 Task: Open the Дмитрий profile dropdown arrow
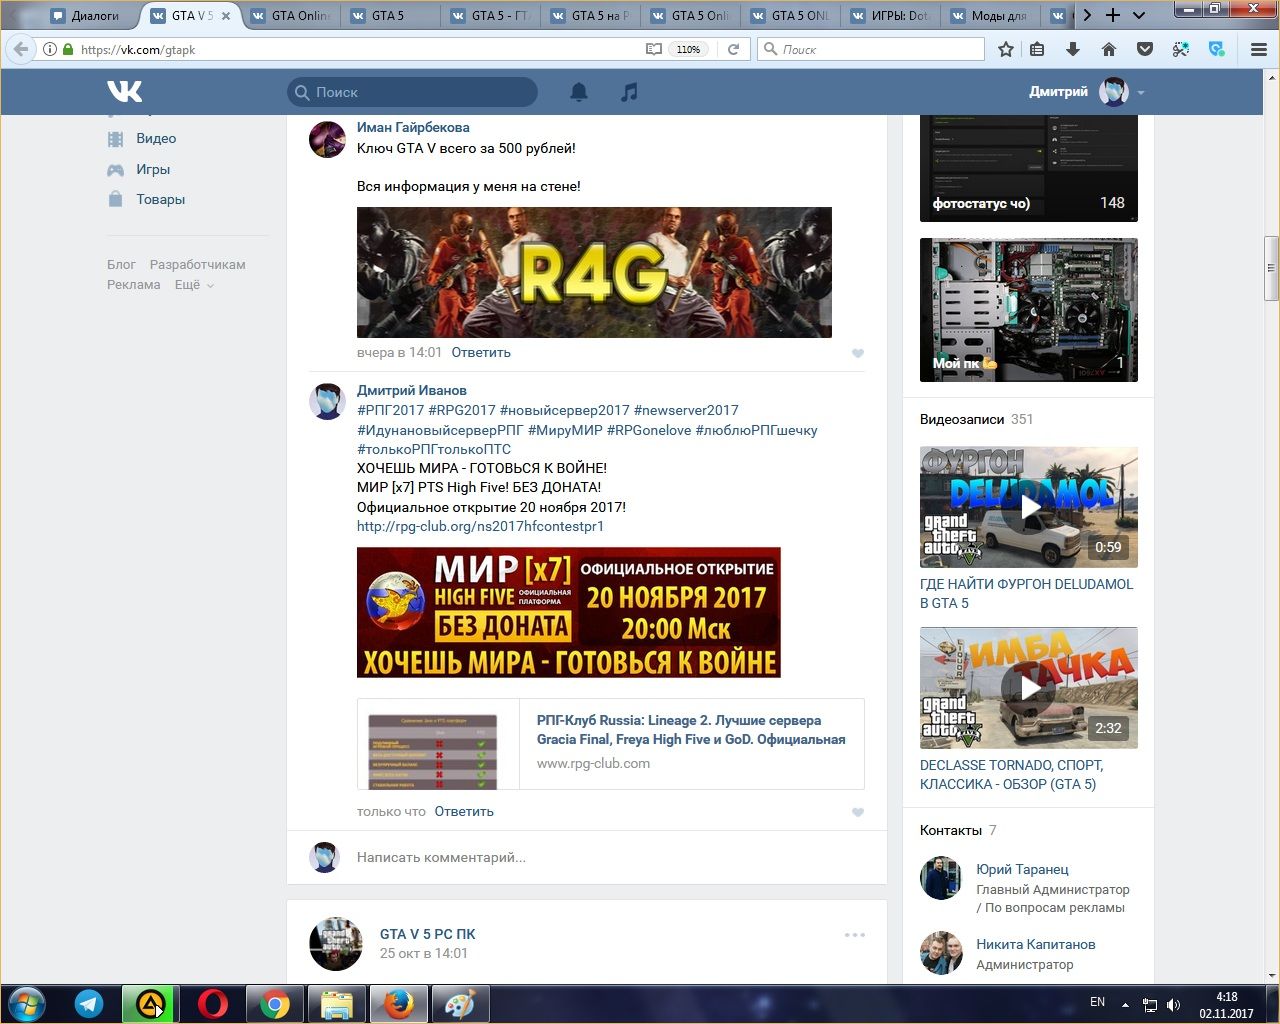[x=1141, y=93]
